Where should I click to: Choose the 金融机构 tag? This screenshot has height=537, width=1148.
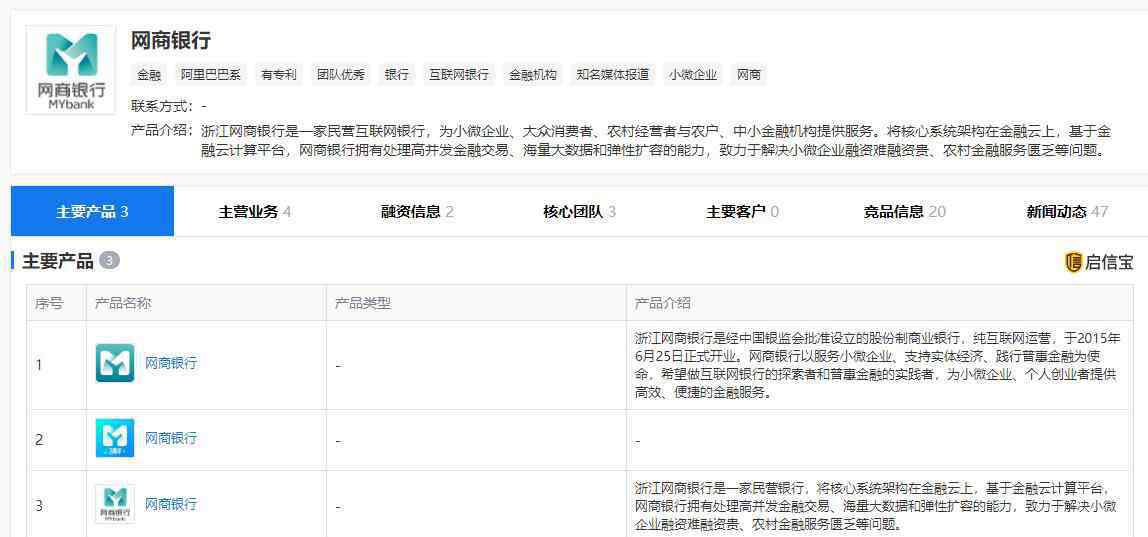pyautogui.click(x=533, y=75)
